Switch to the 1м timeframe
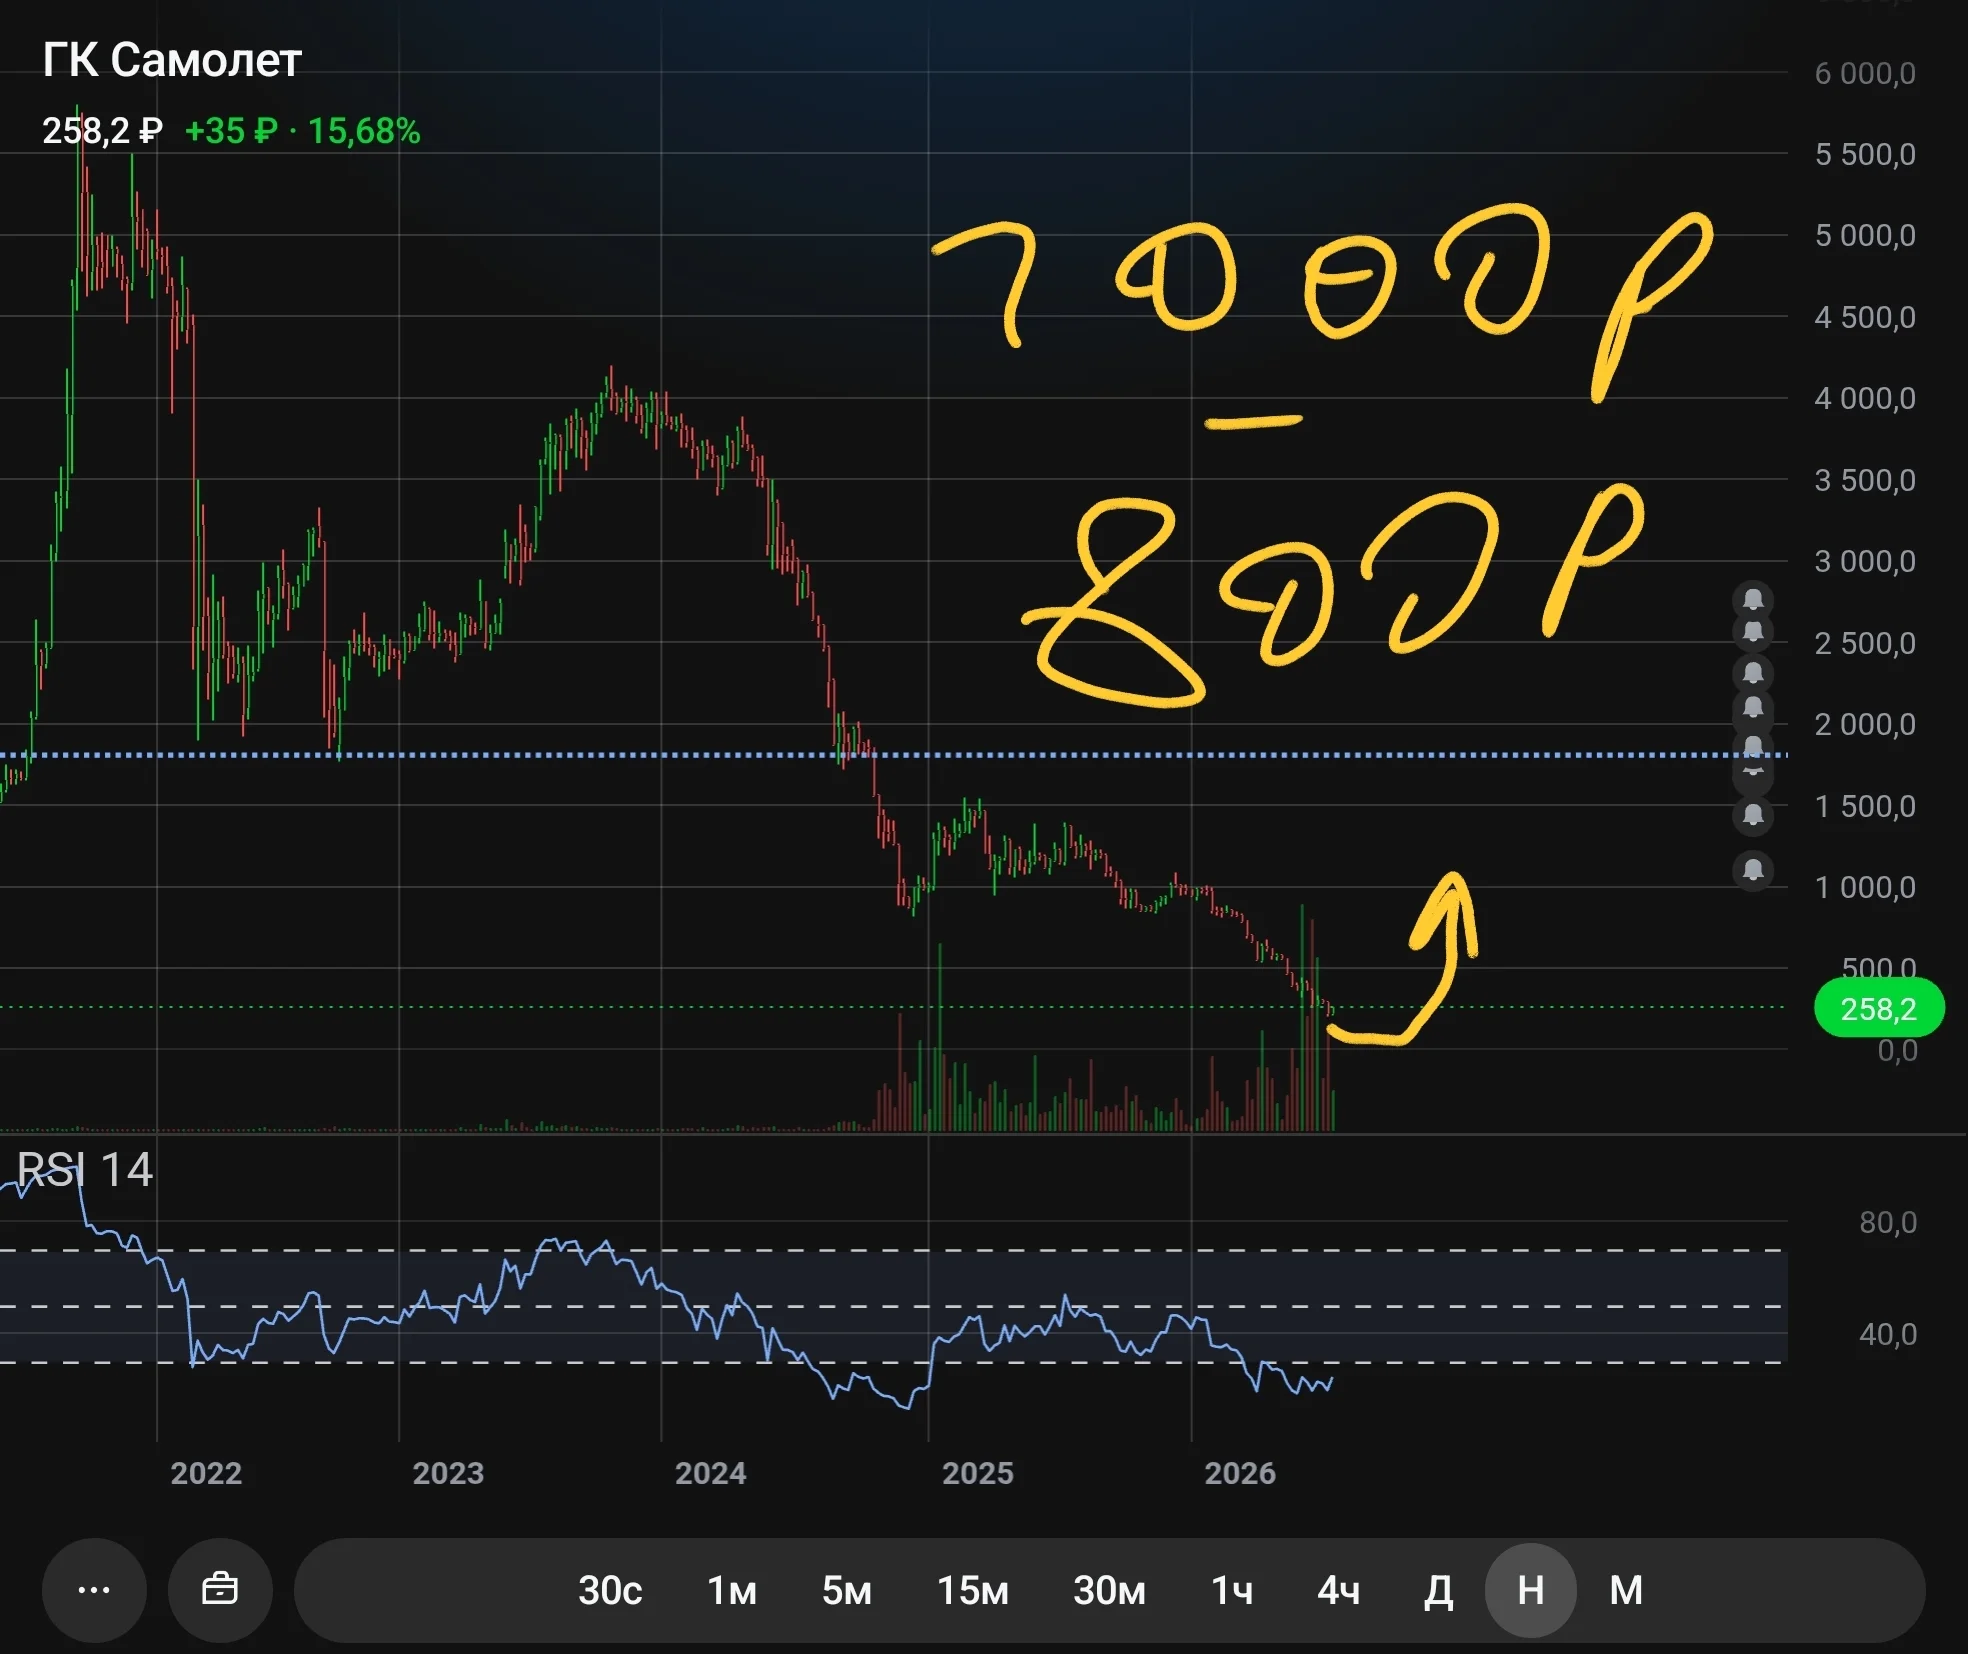The height and width of the screenshot is (1654, 1968). (x=732, y=1590)
